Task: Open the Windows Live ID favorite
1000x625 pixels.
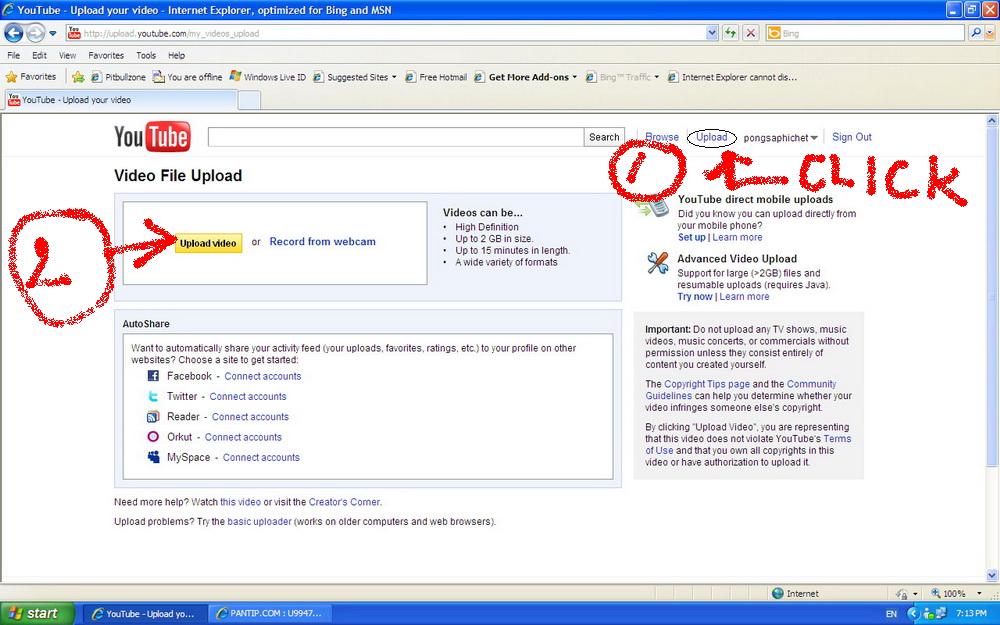Action: [267, 77]
